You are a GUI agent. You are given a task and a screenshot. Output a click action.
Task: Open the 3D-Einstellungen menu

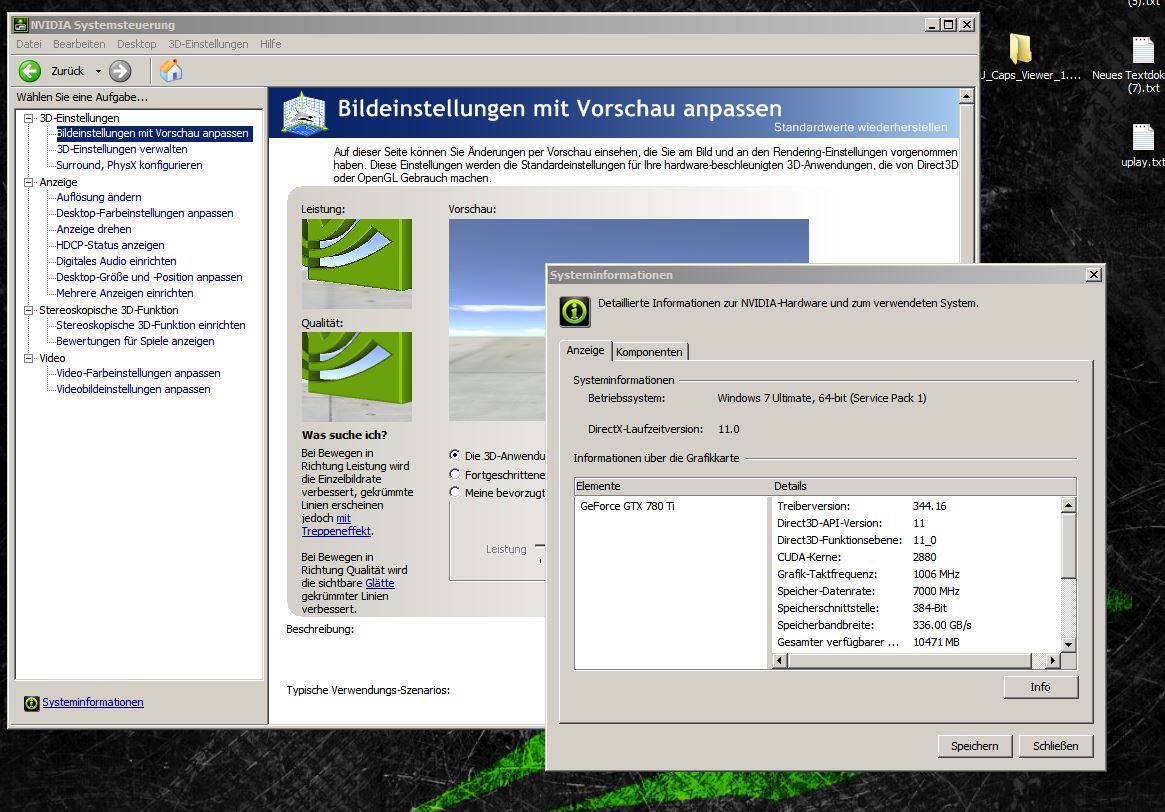coord(208,44)
